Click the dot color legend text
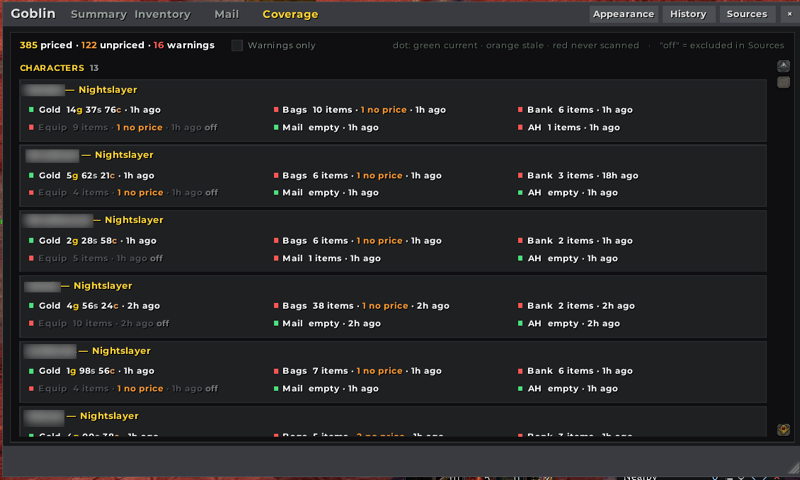The width and height of the screenshot is (800, 480). click(516, 45)
